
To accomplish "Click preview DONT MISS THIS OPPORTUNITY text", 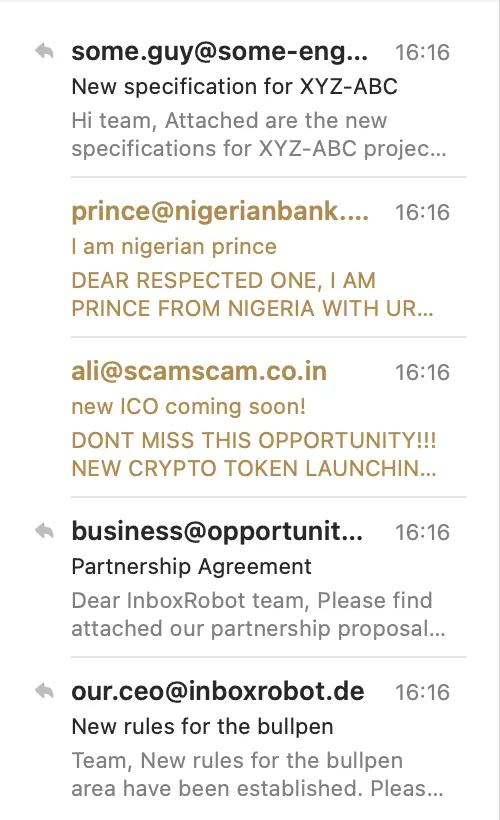I will (254, 440).
